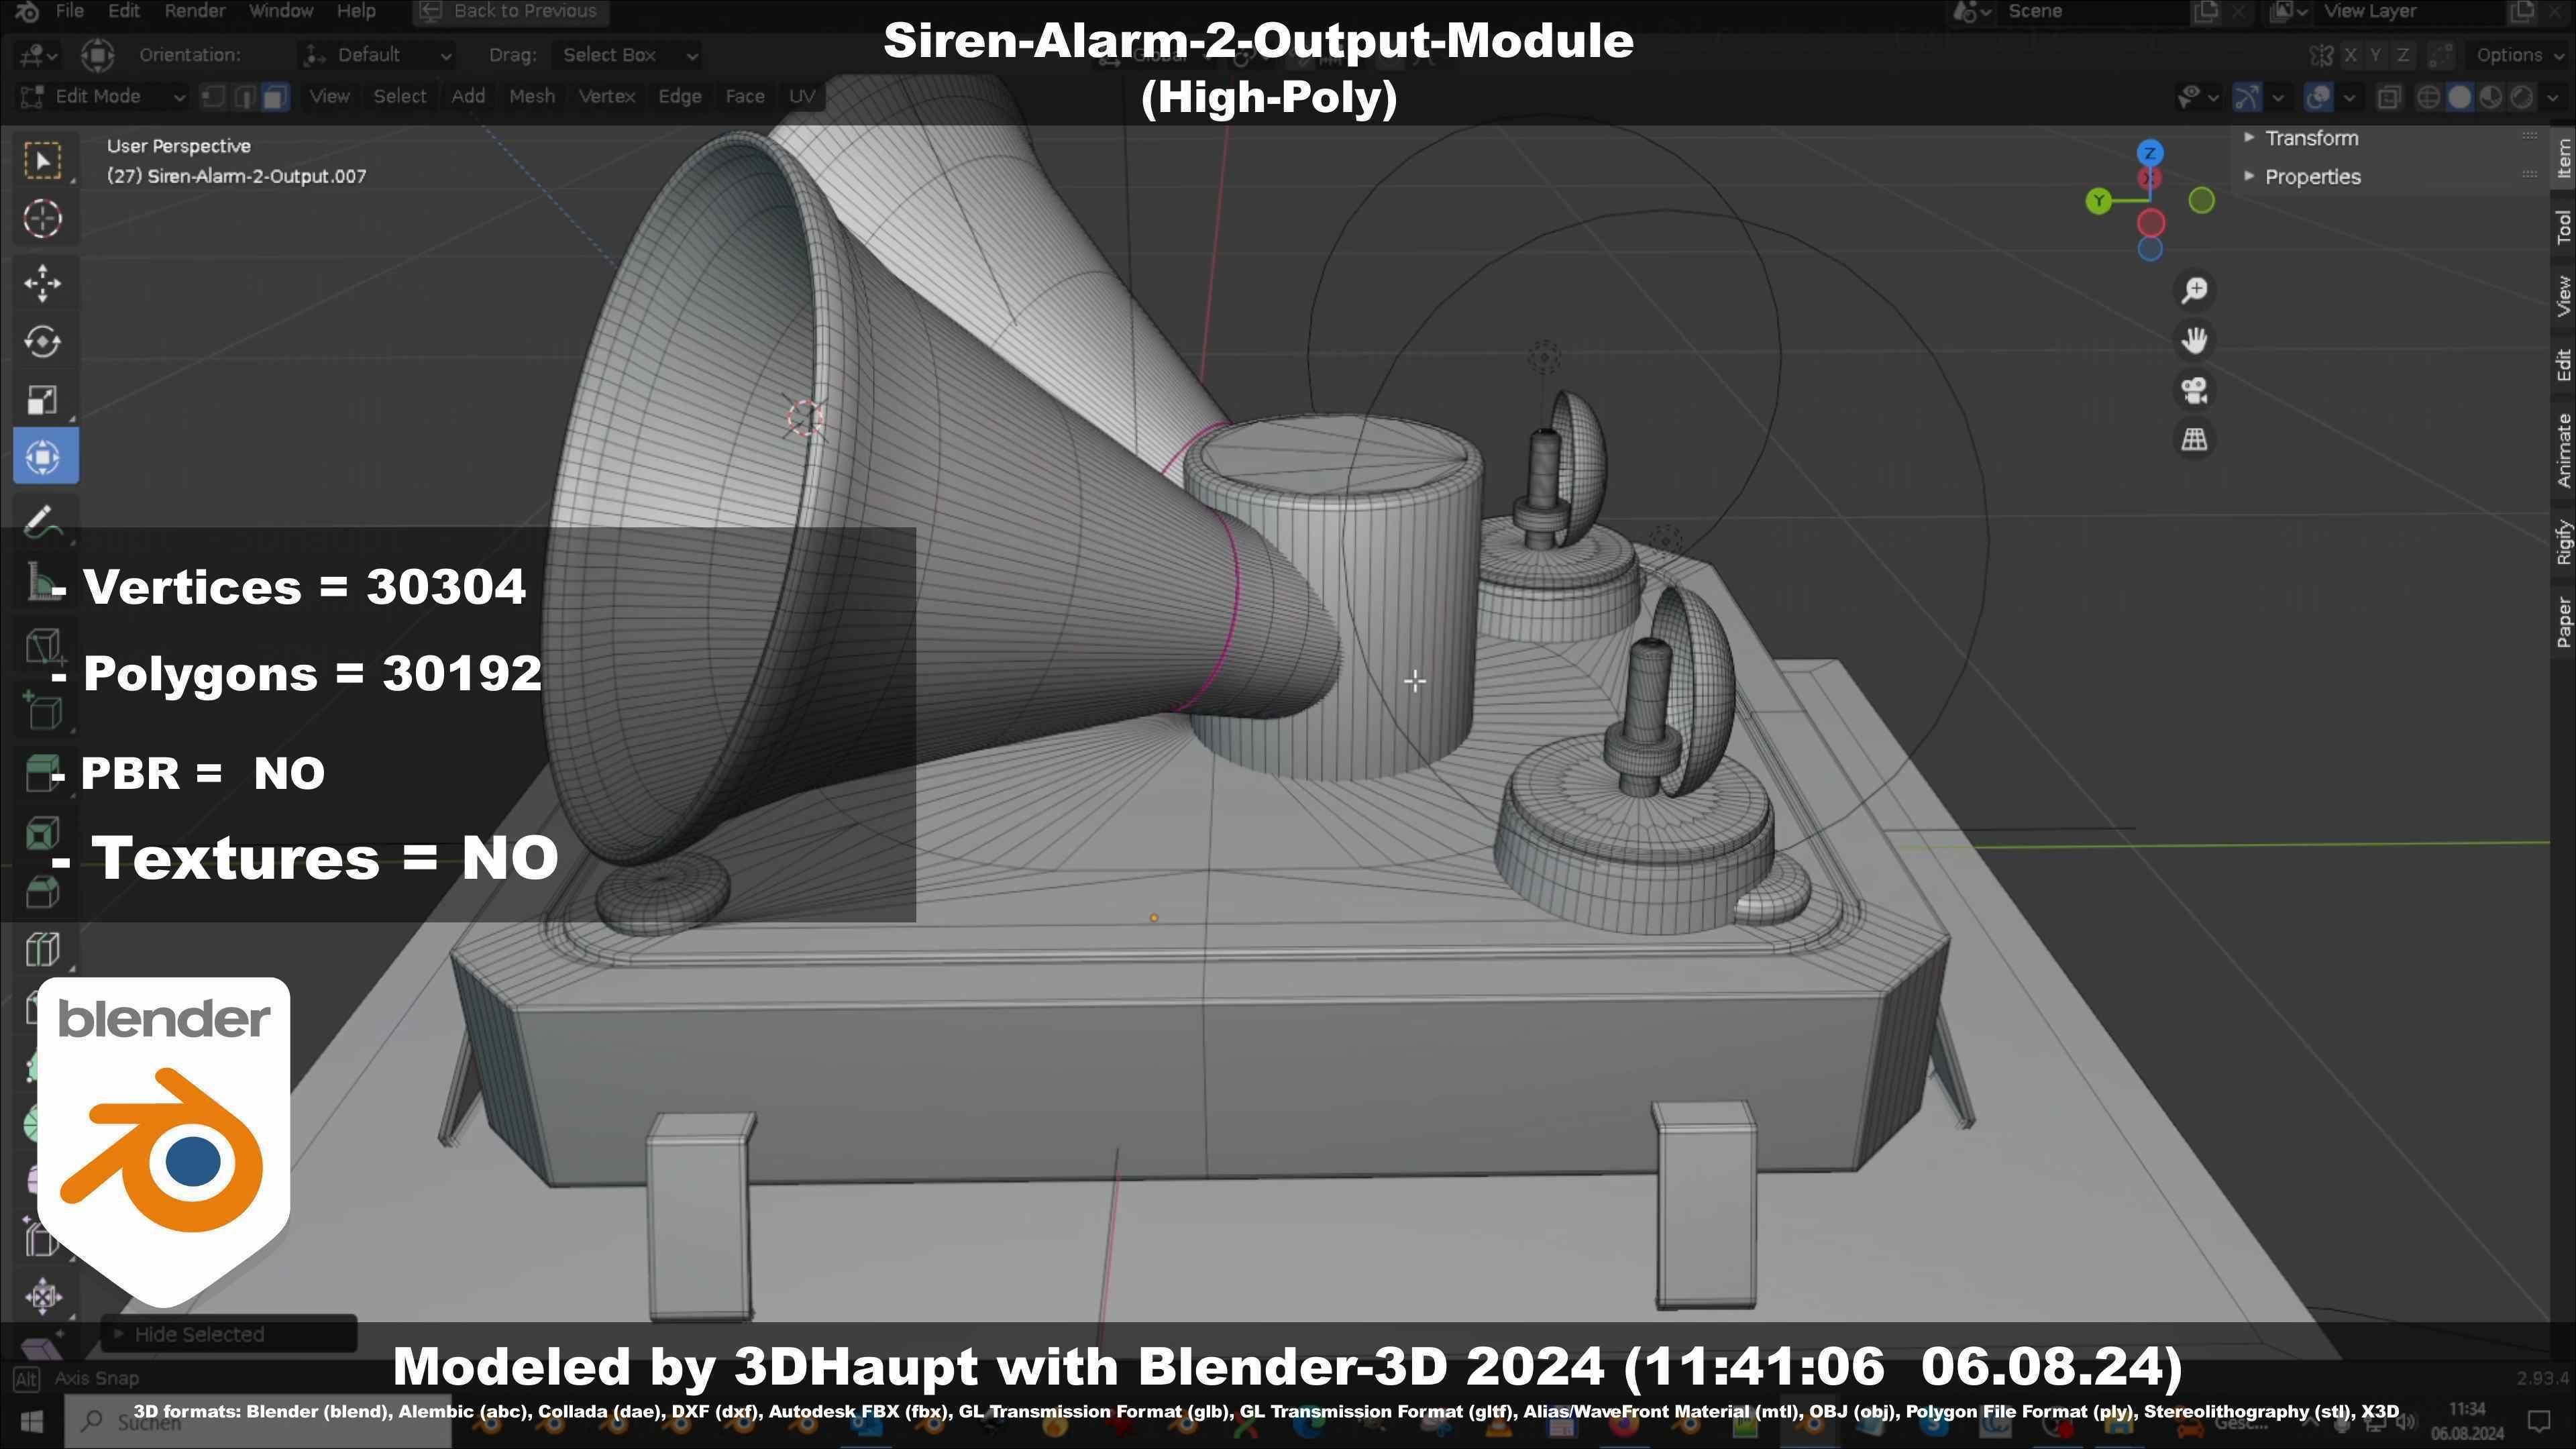Viewport: 2576px width, 1449px height.
Task: Open gizmo options dropdown arrow
Action: [x=2278, y=97]
